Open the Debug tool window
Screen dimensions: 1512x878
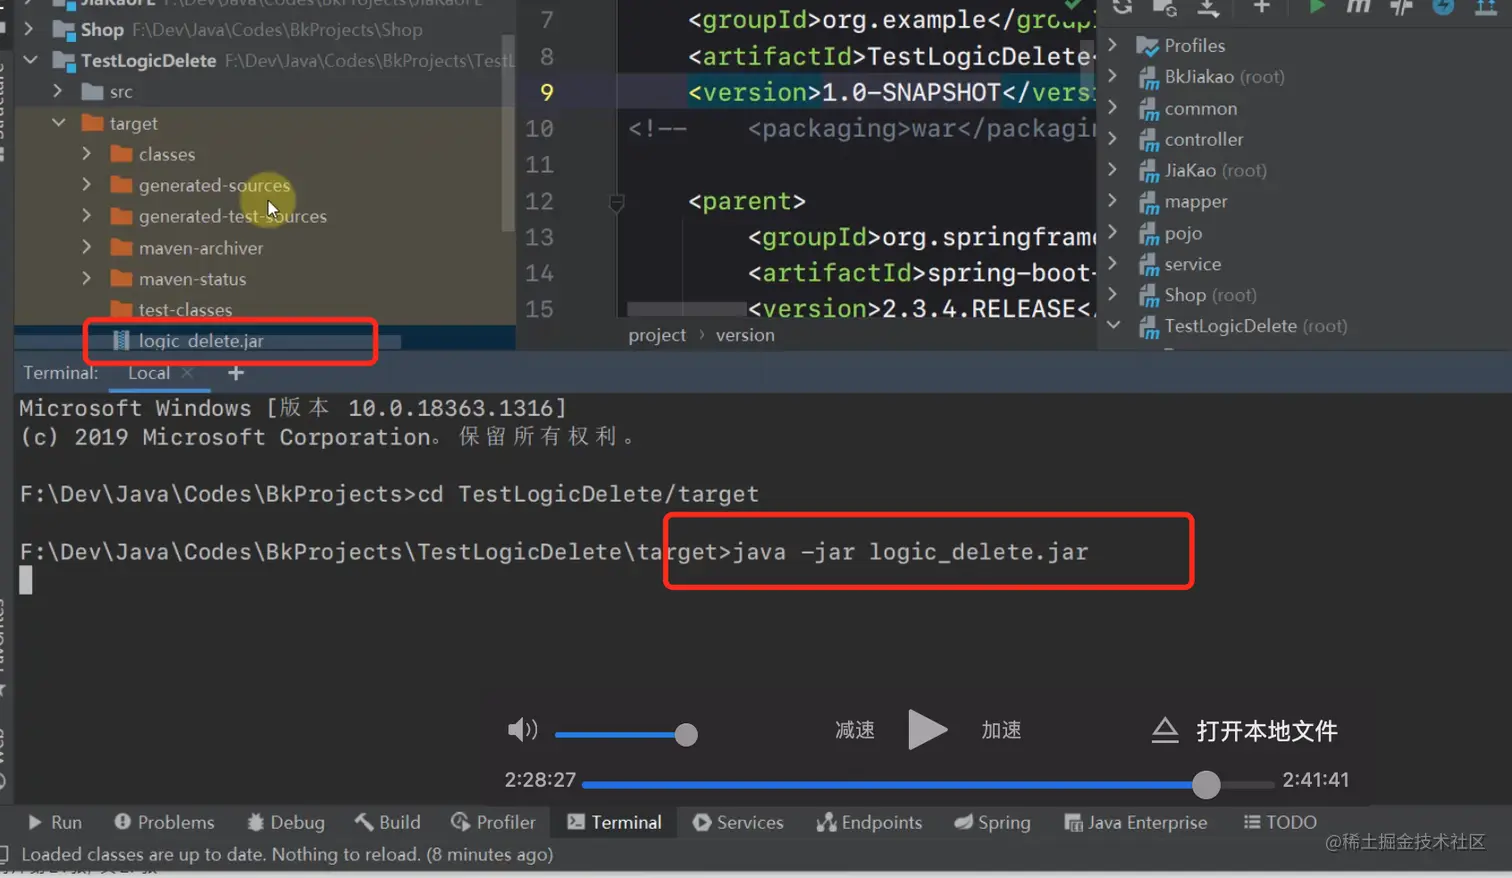click(286, 822)
